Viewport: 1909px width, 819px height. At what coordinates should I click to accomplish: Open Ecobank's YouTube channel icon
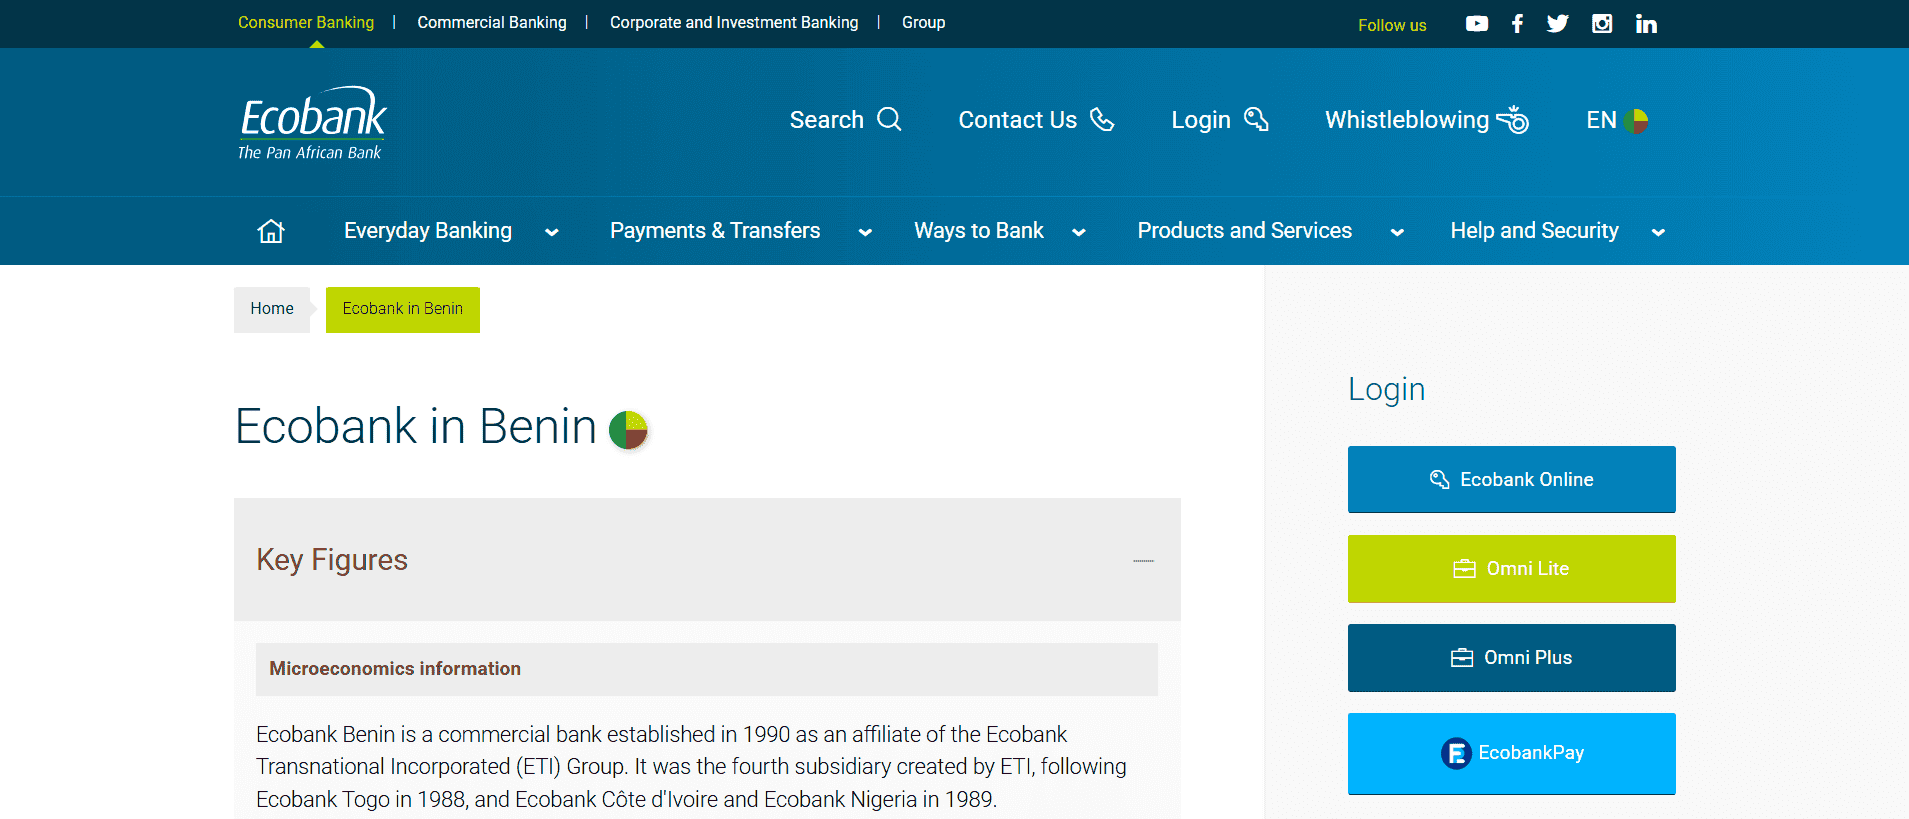1476,24
